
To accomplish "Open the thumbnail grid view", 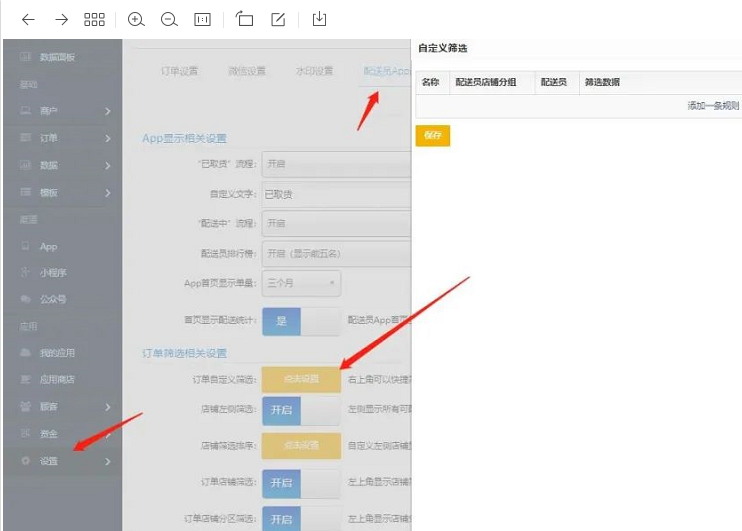I will click(94, 19).
